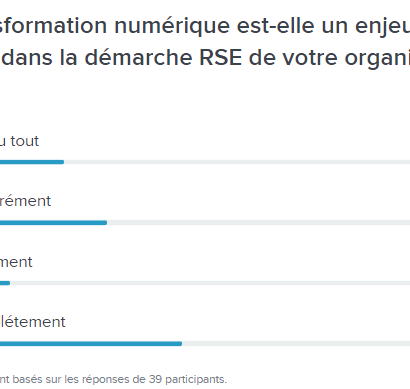
Task: Click the word 'numérique' in the poll title
Action: pyautogui.click(x=172, y=27)
